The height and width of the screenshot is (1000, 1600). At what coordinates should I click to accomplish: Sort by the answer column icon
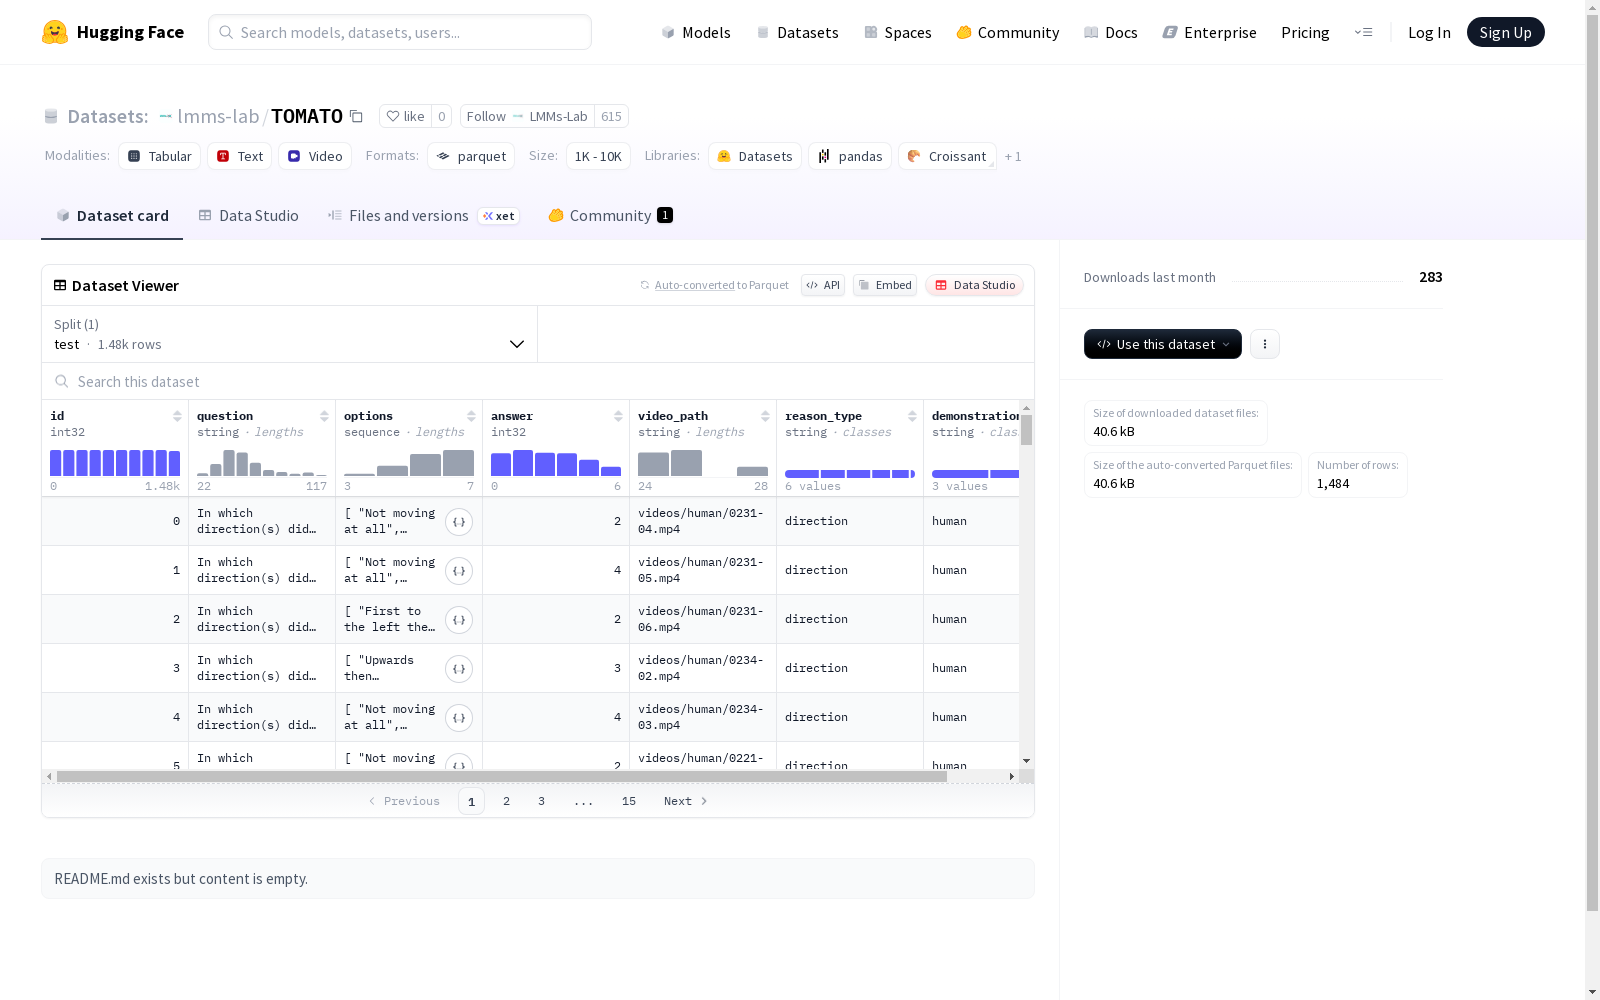point(618,416)
